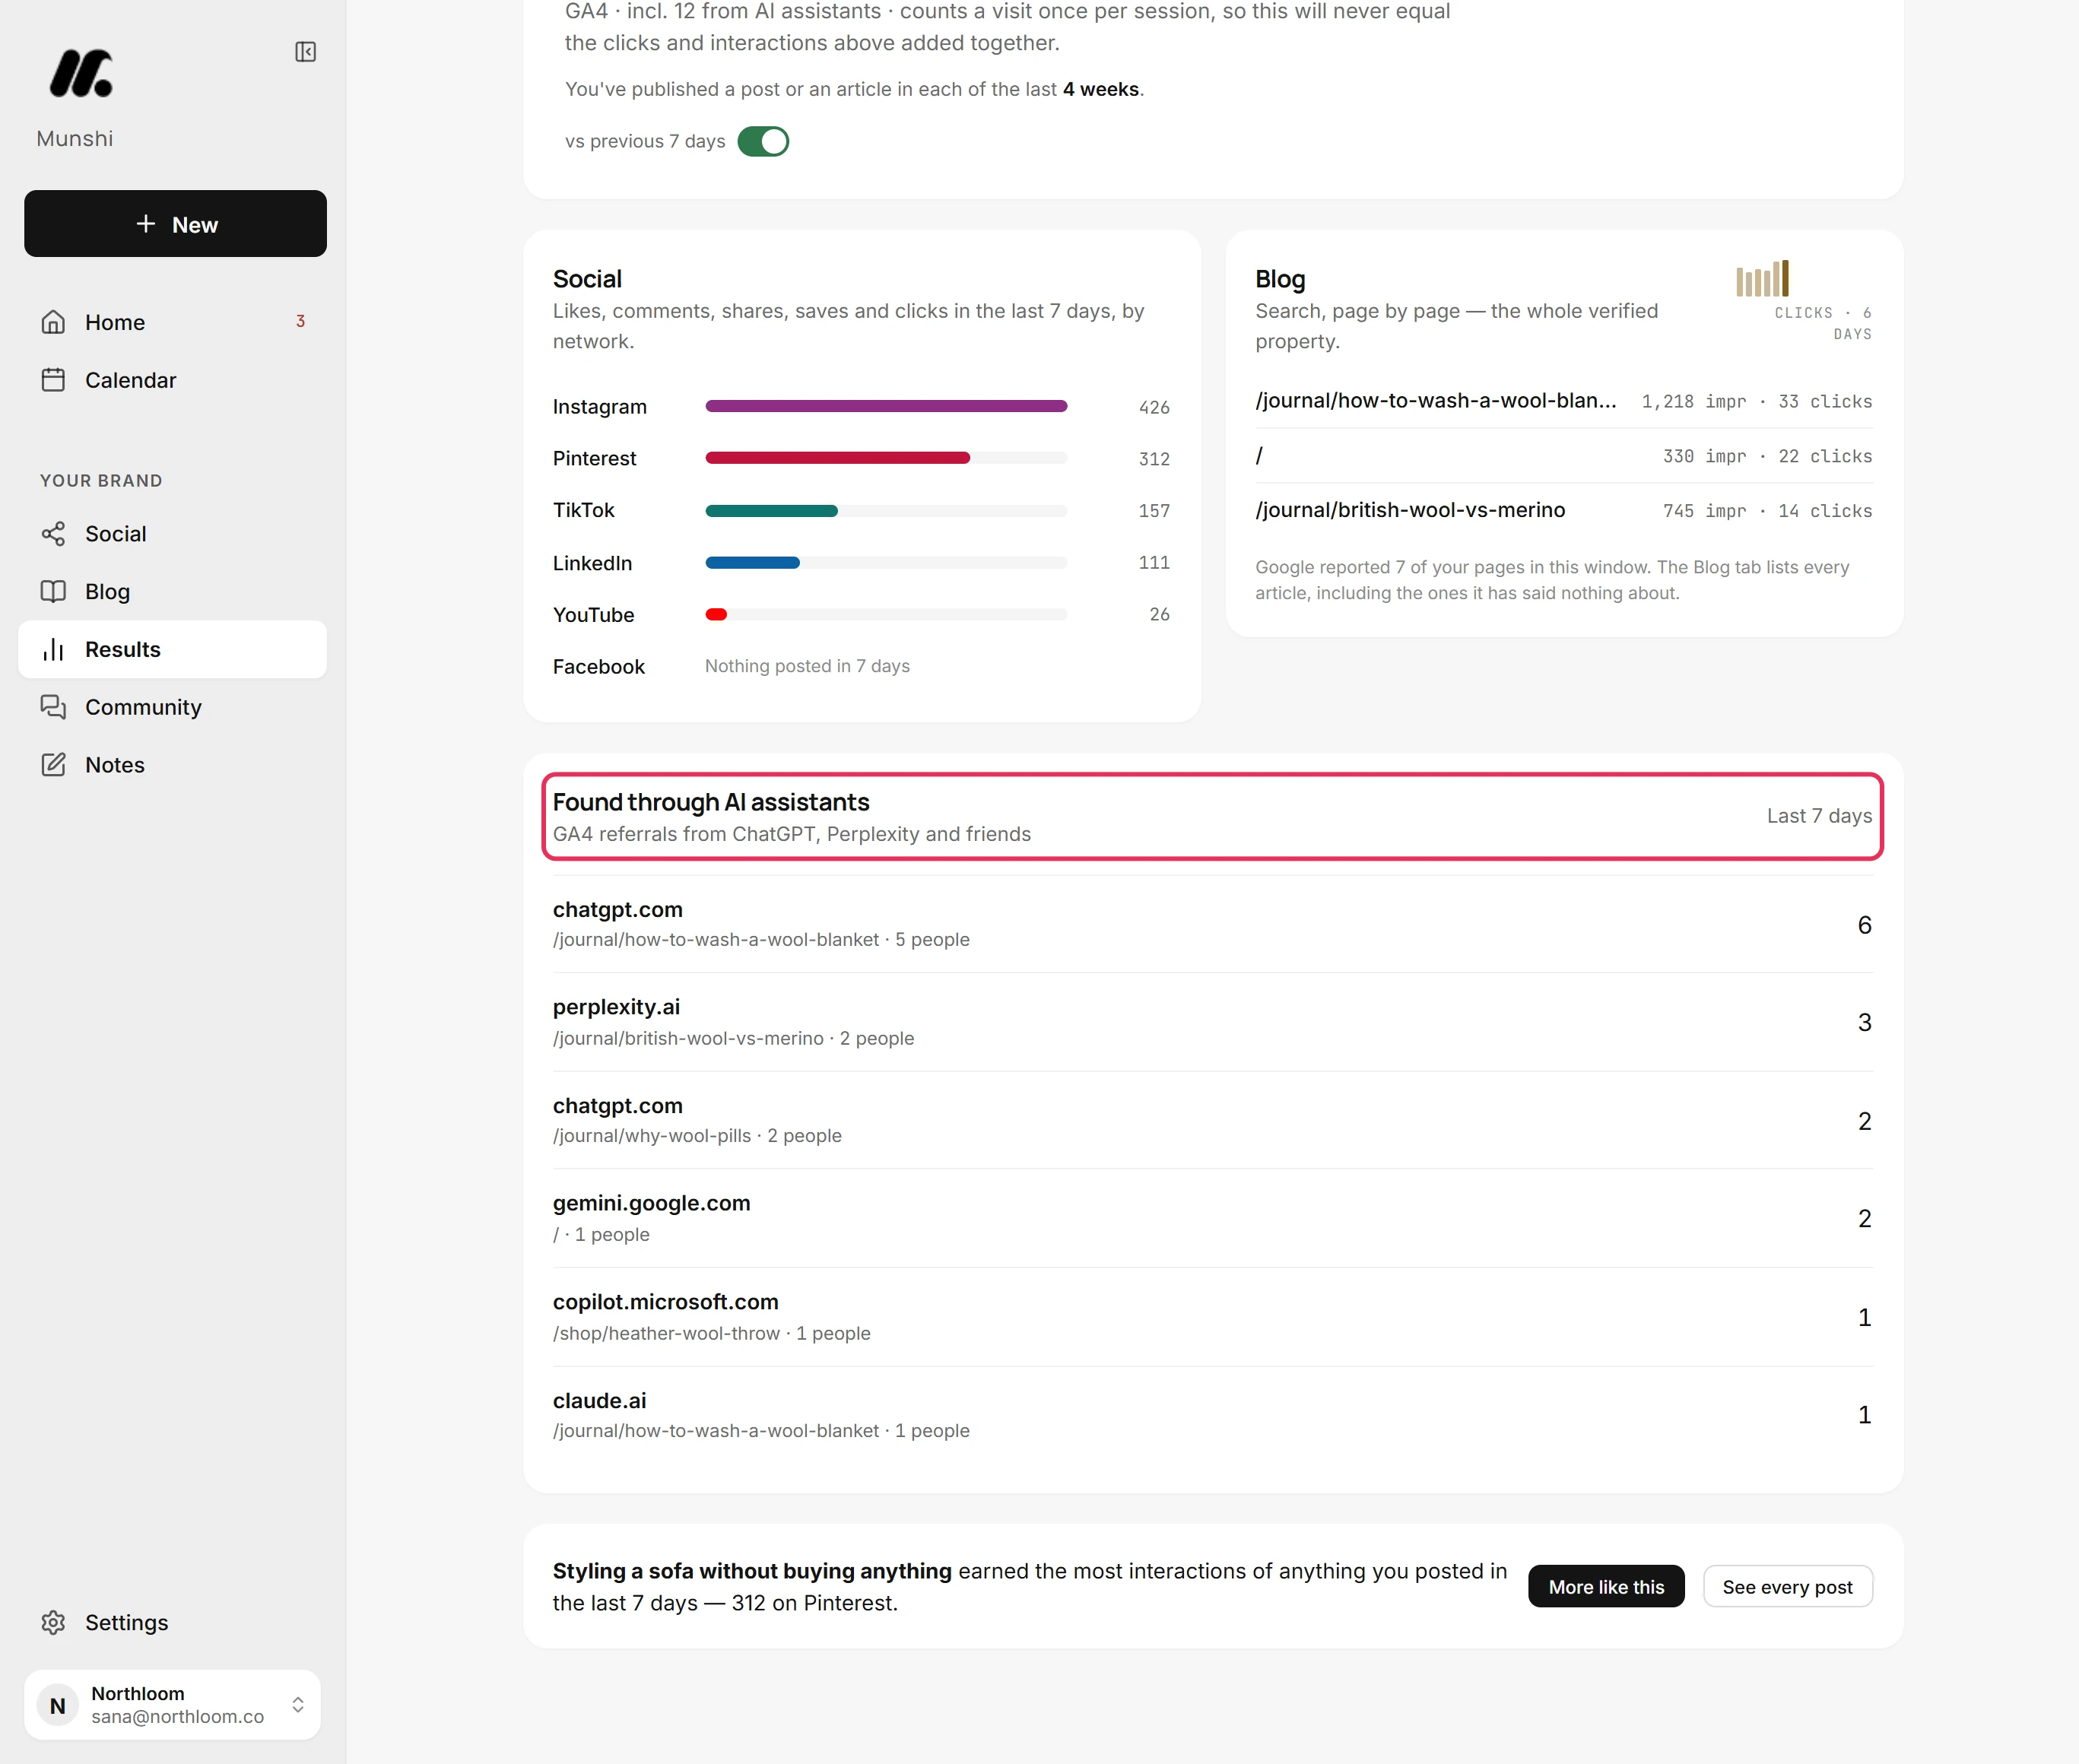
Task: Click the 1,218 impr · 33 clicks stats
Action: pyautogui.click(x=1757, y=401)
